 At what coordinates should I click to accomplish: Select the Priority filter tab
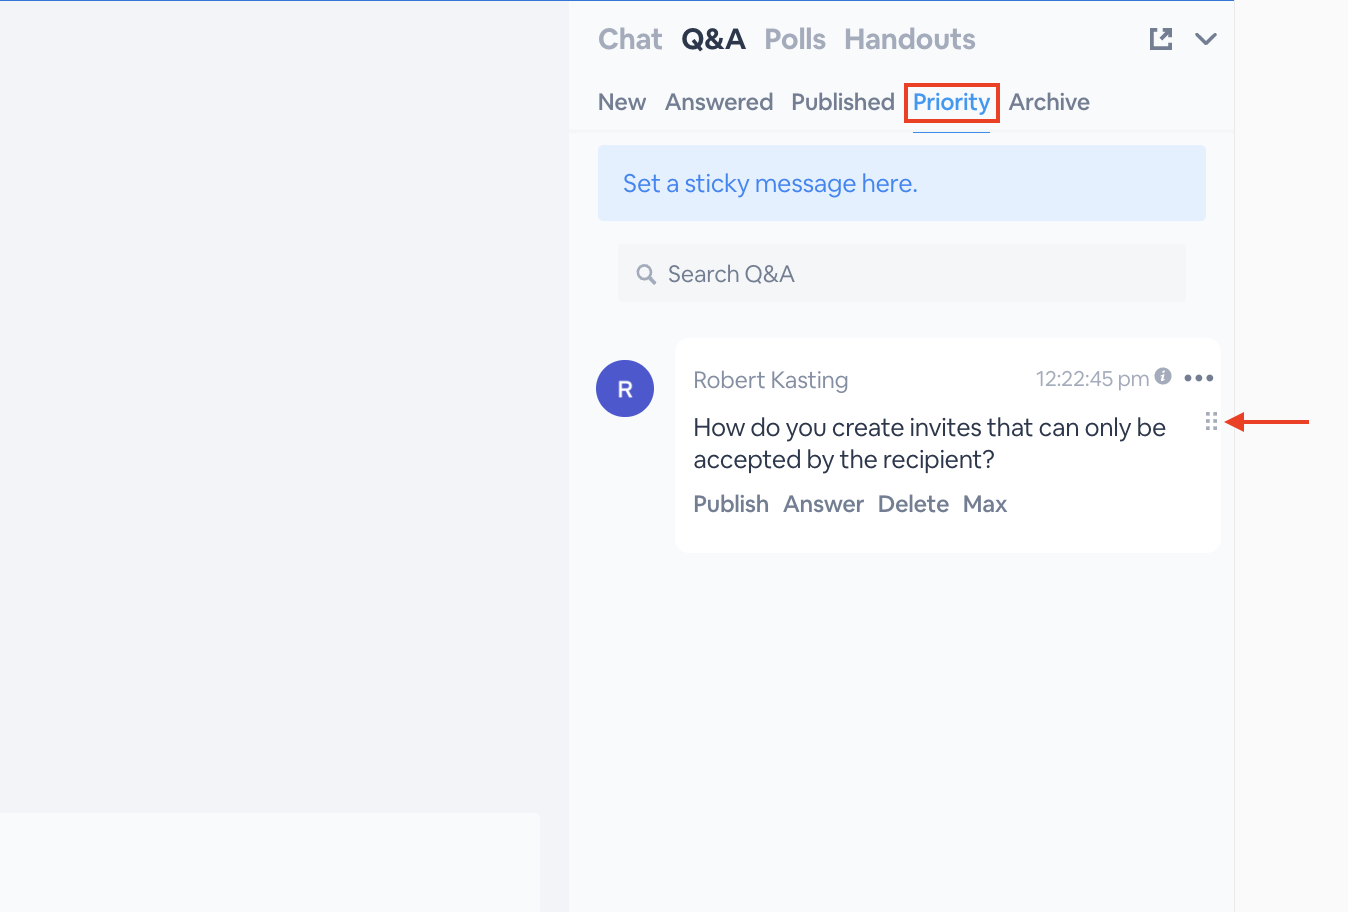tap(951, 102)
